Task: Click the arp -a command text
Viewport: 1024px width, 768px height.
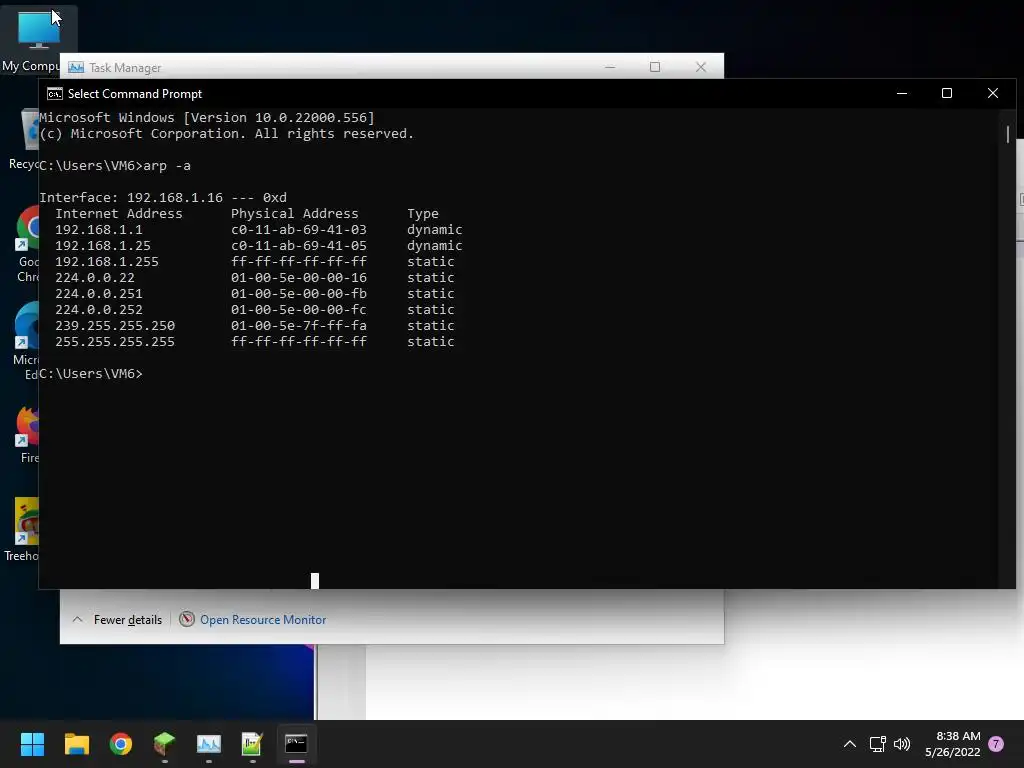Action: [x=167, y=166]
